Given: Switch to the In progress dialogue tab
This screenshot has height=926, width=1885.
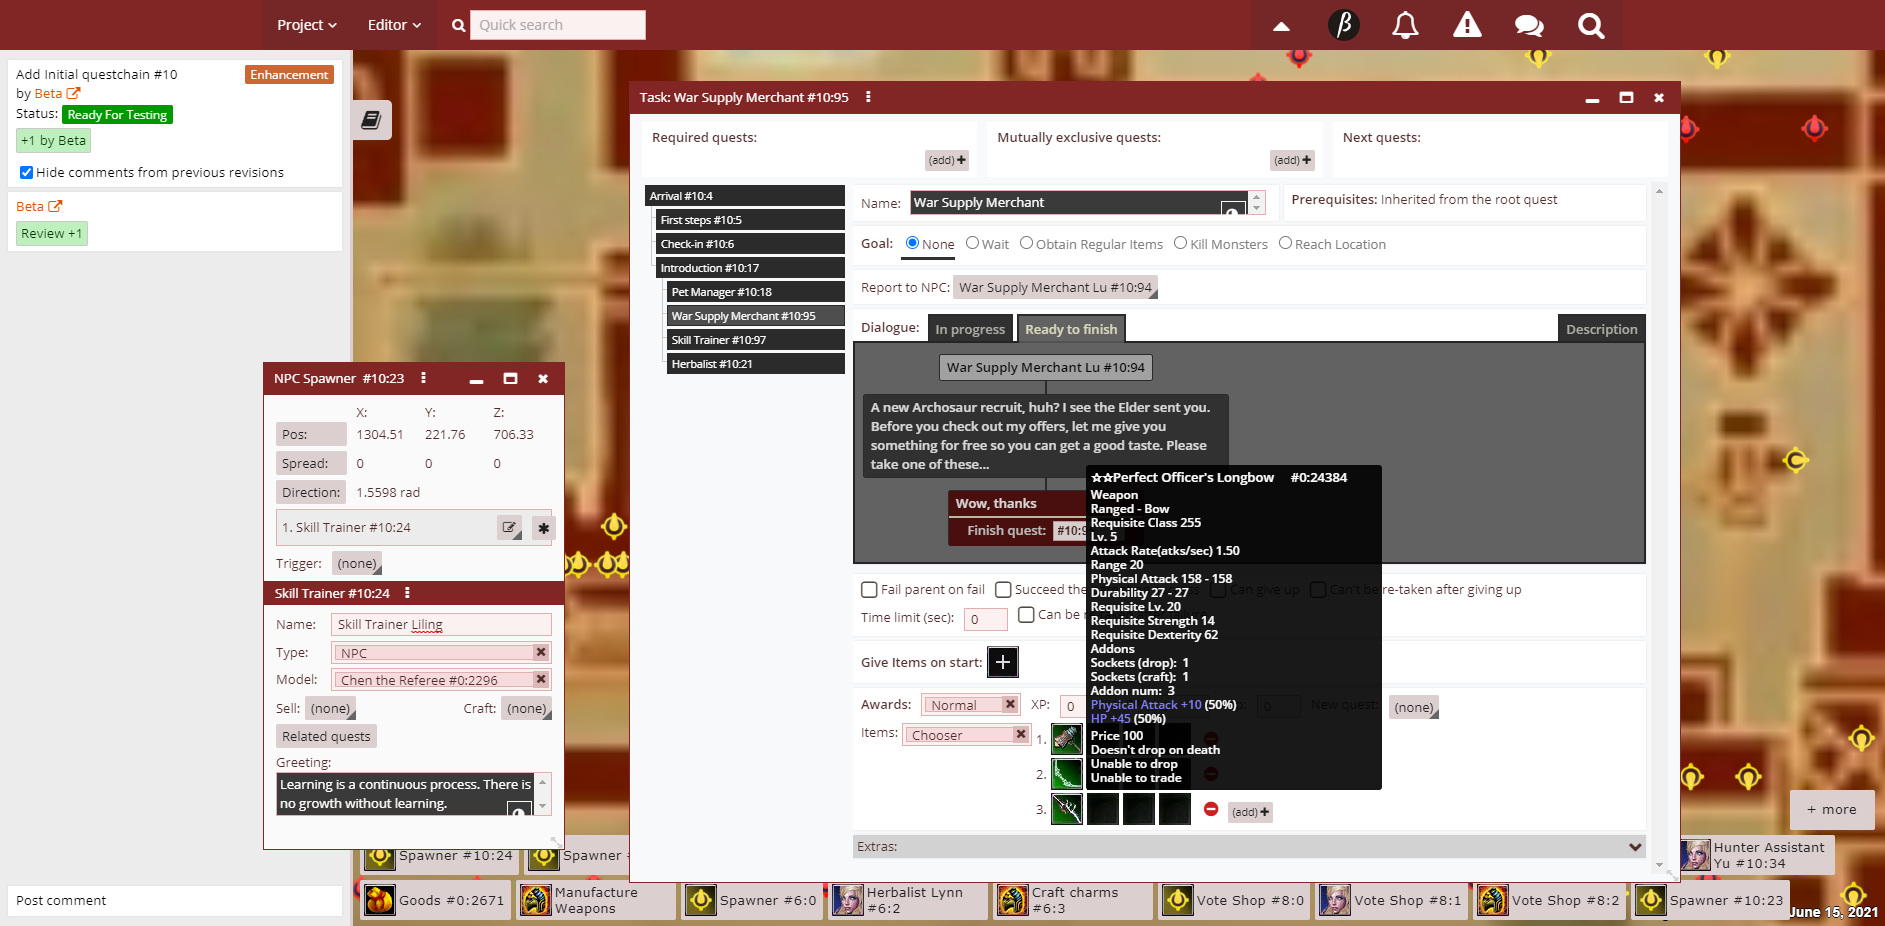Looking at the screenshot, I should click(x=970, y=329).
